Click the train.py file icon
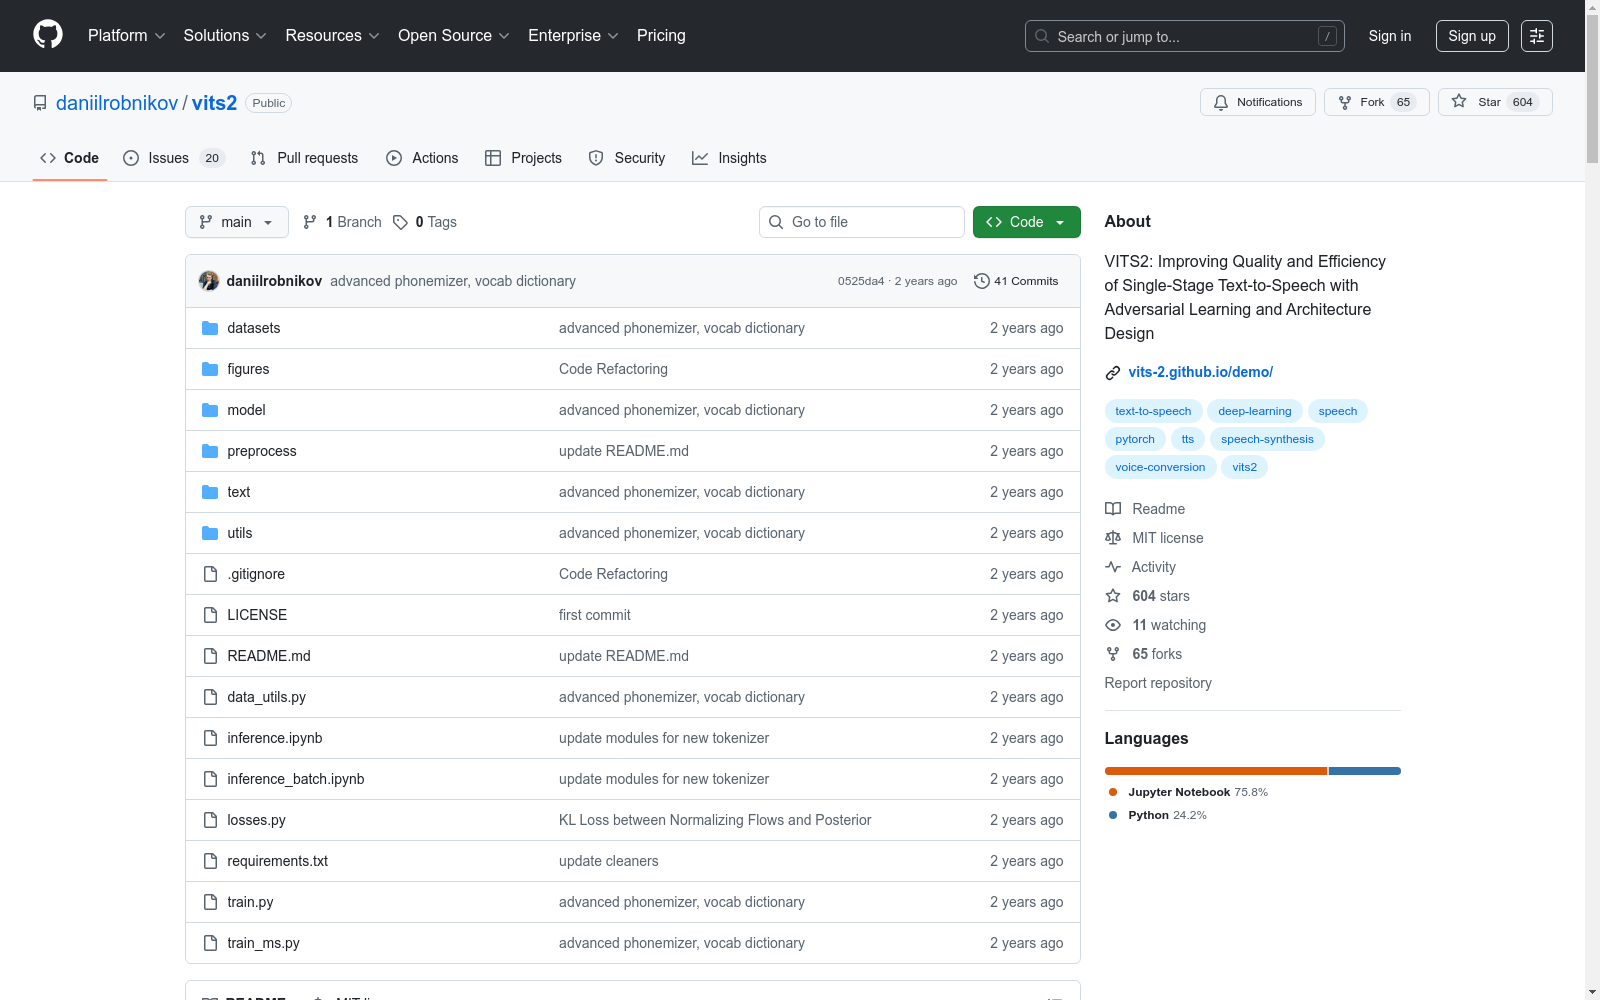Screen dimensions: 1600x1000 click(x=210, y=902)
